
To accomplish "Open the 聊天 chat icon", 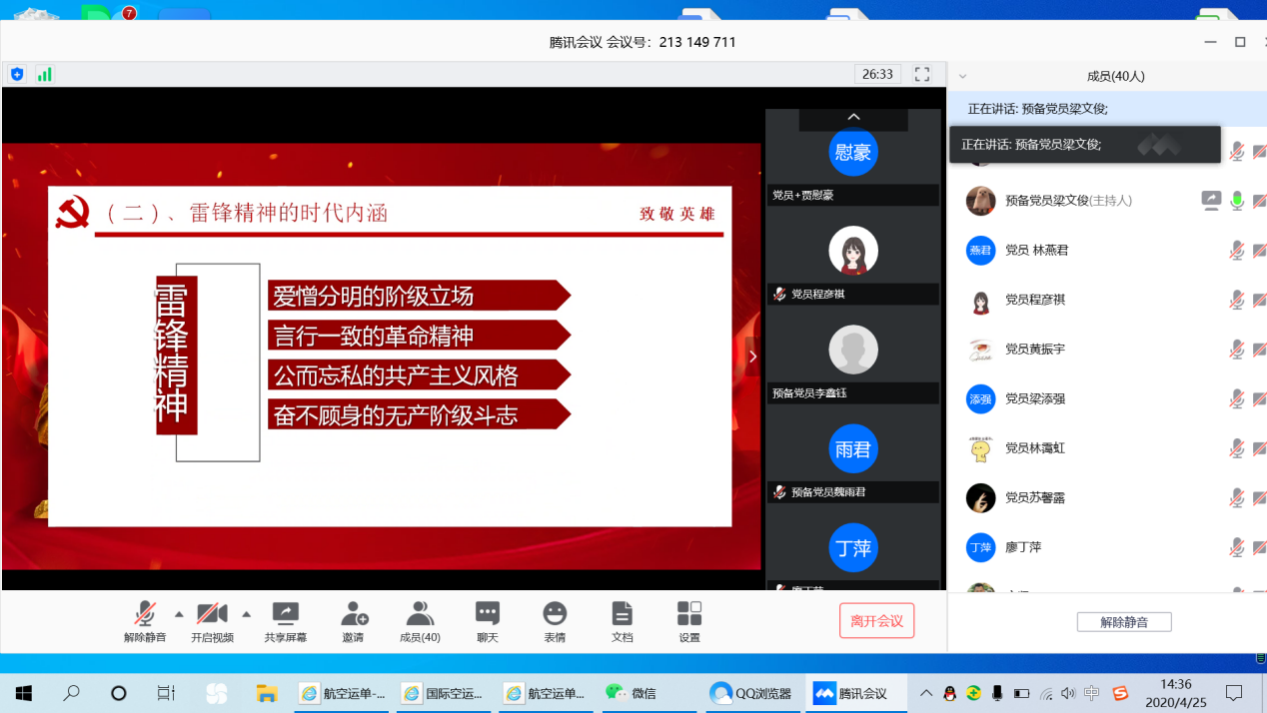I will click(487, 614).
